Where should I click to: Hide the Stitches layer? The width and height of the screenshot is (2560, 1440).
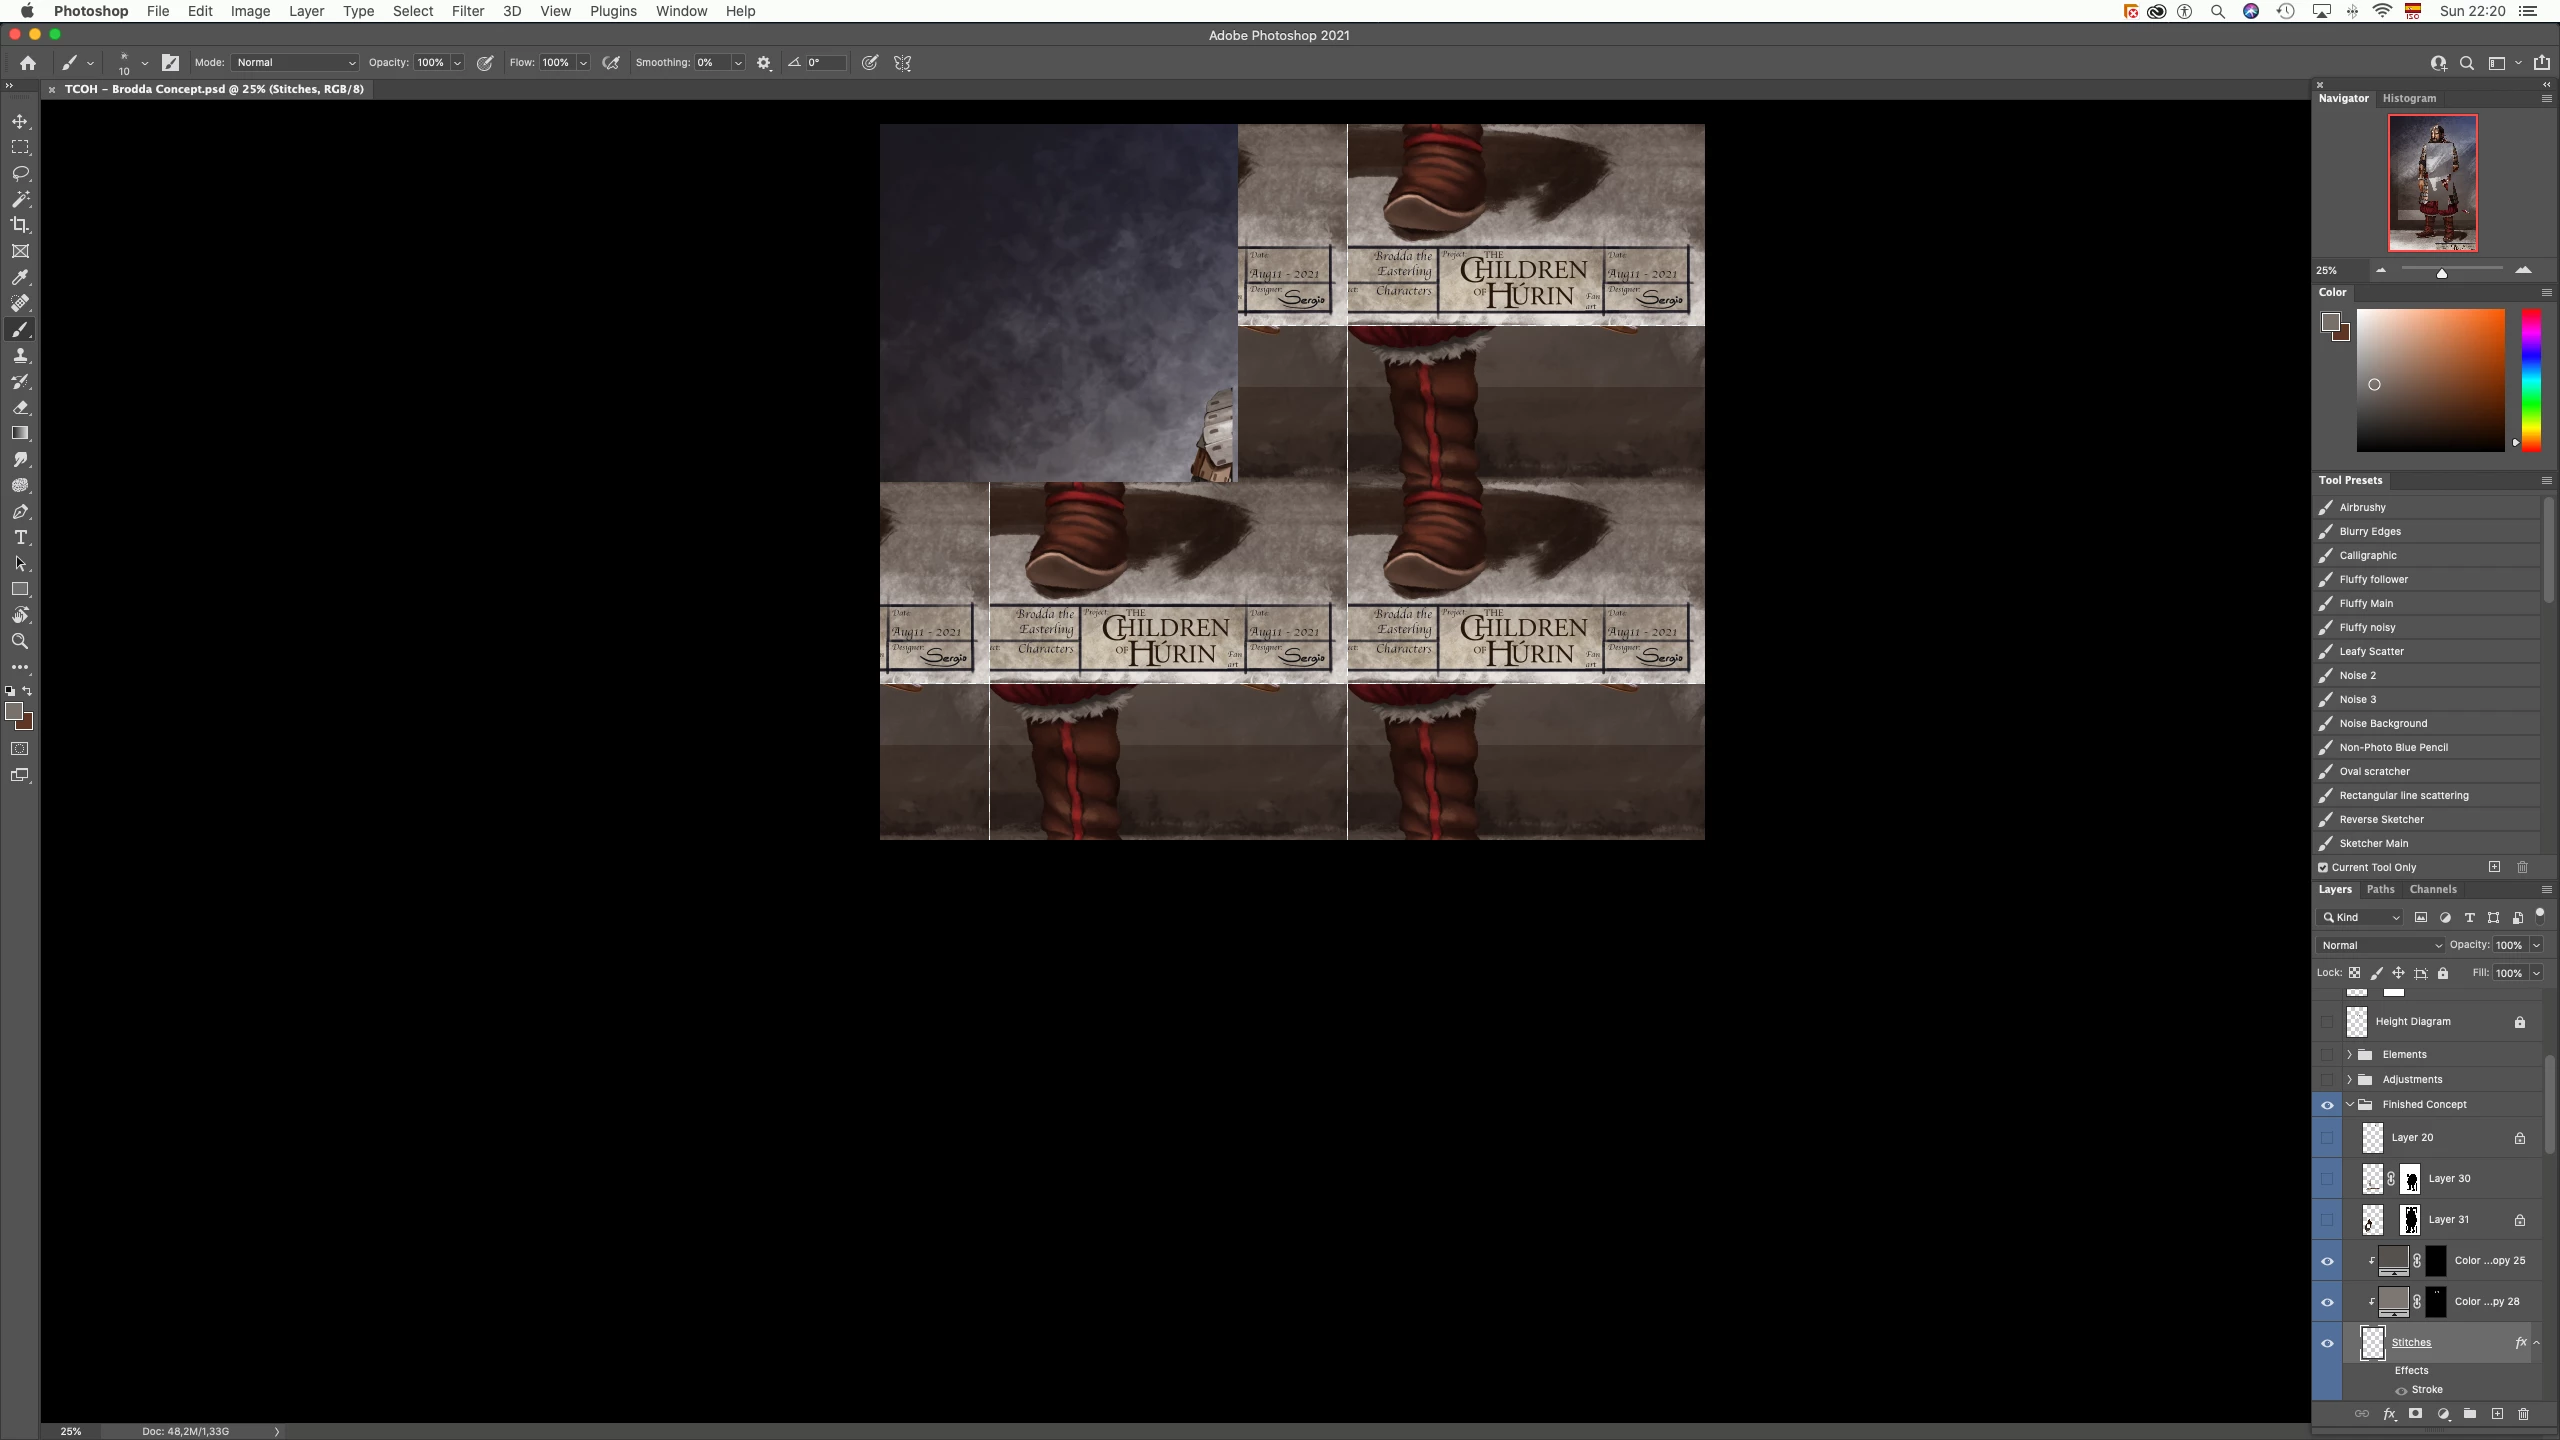pos(2327,1343)
